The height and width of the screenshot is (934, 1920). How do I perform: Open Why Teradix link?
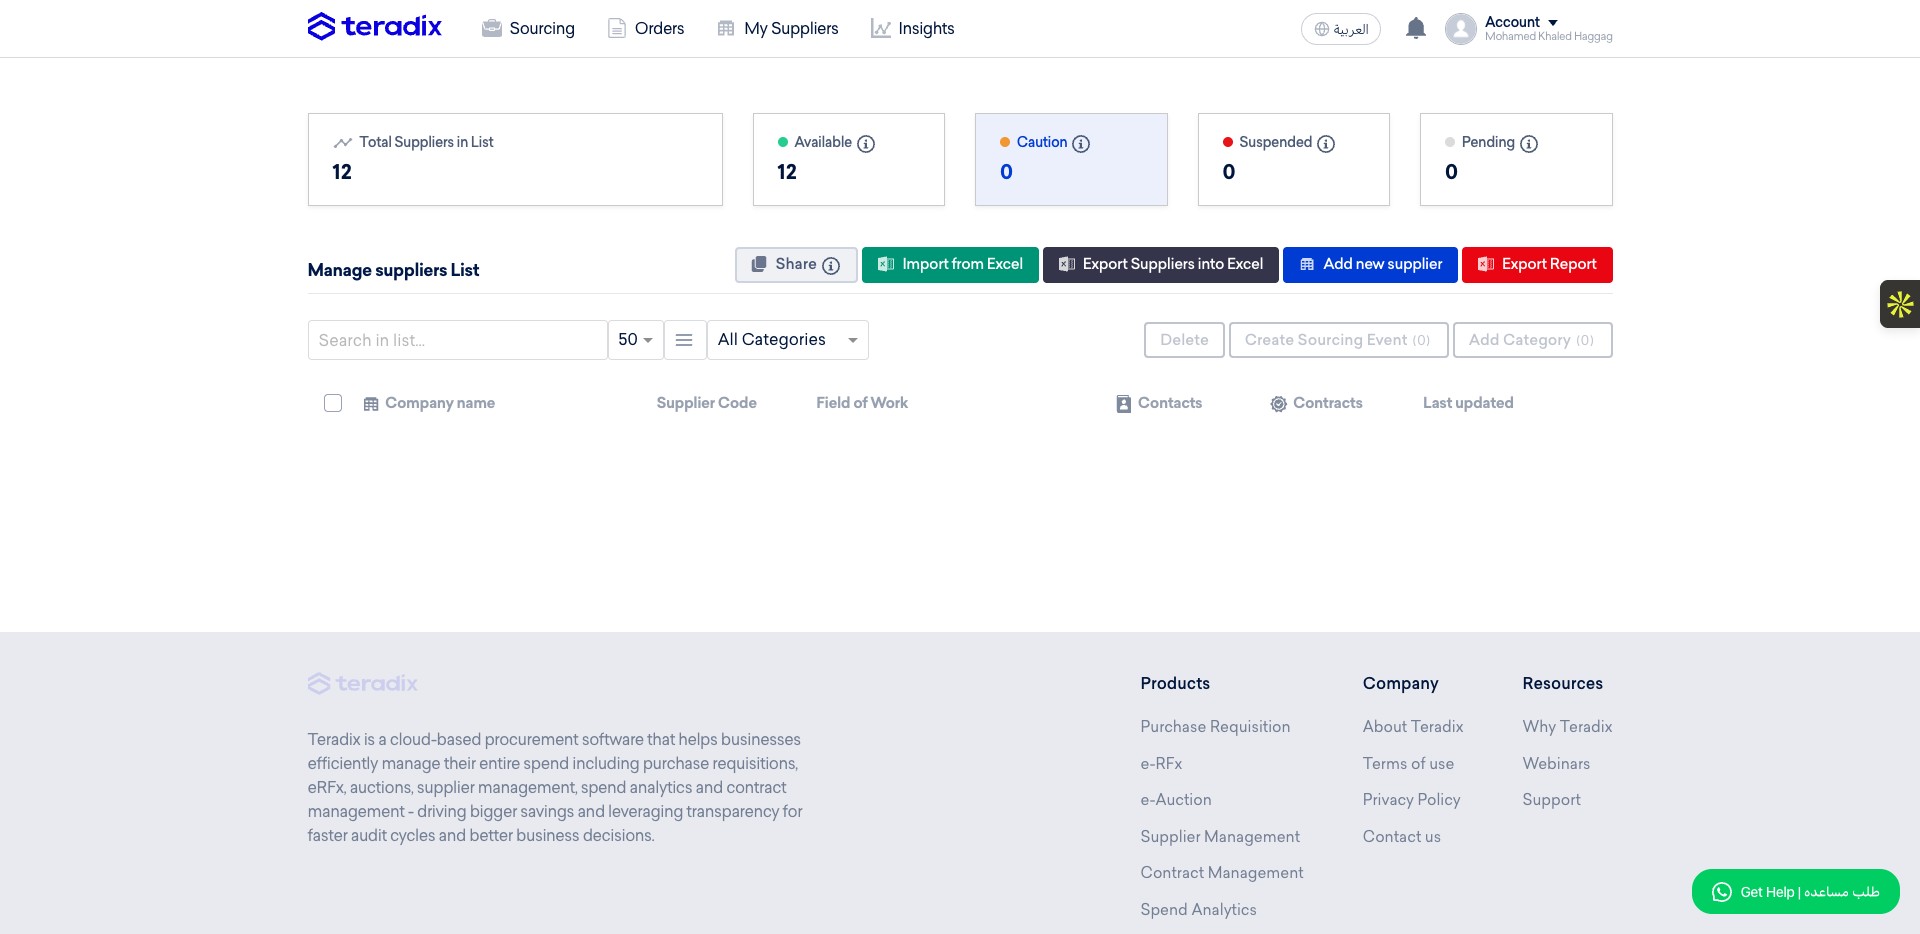[x=1567, y=727]
